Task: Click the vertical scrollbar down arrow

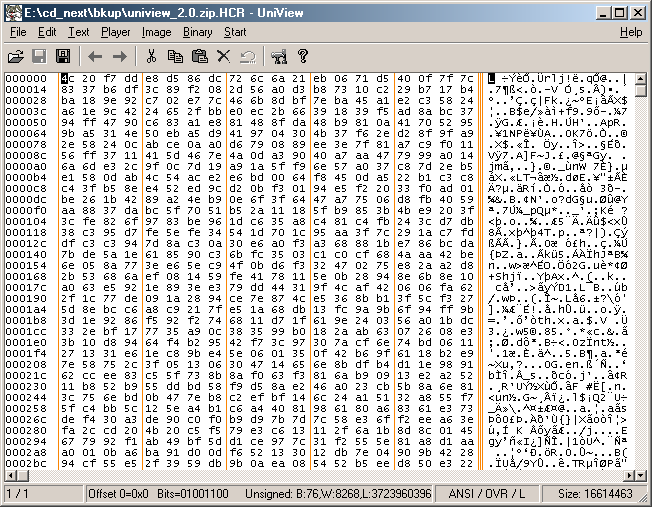Action: (641, 475)
